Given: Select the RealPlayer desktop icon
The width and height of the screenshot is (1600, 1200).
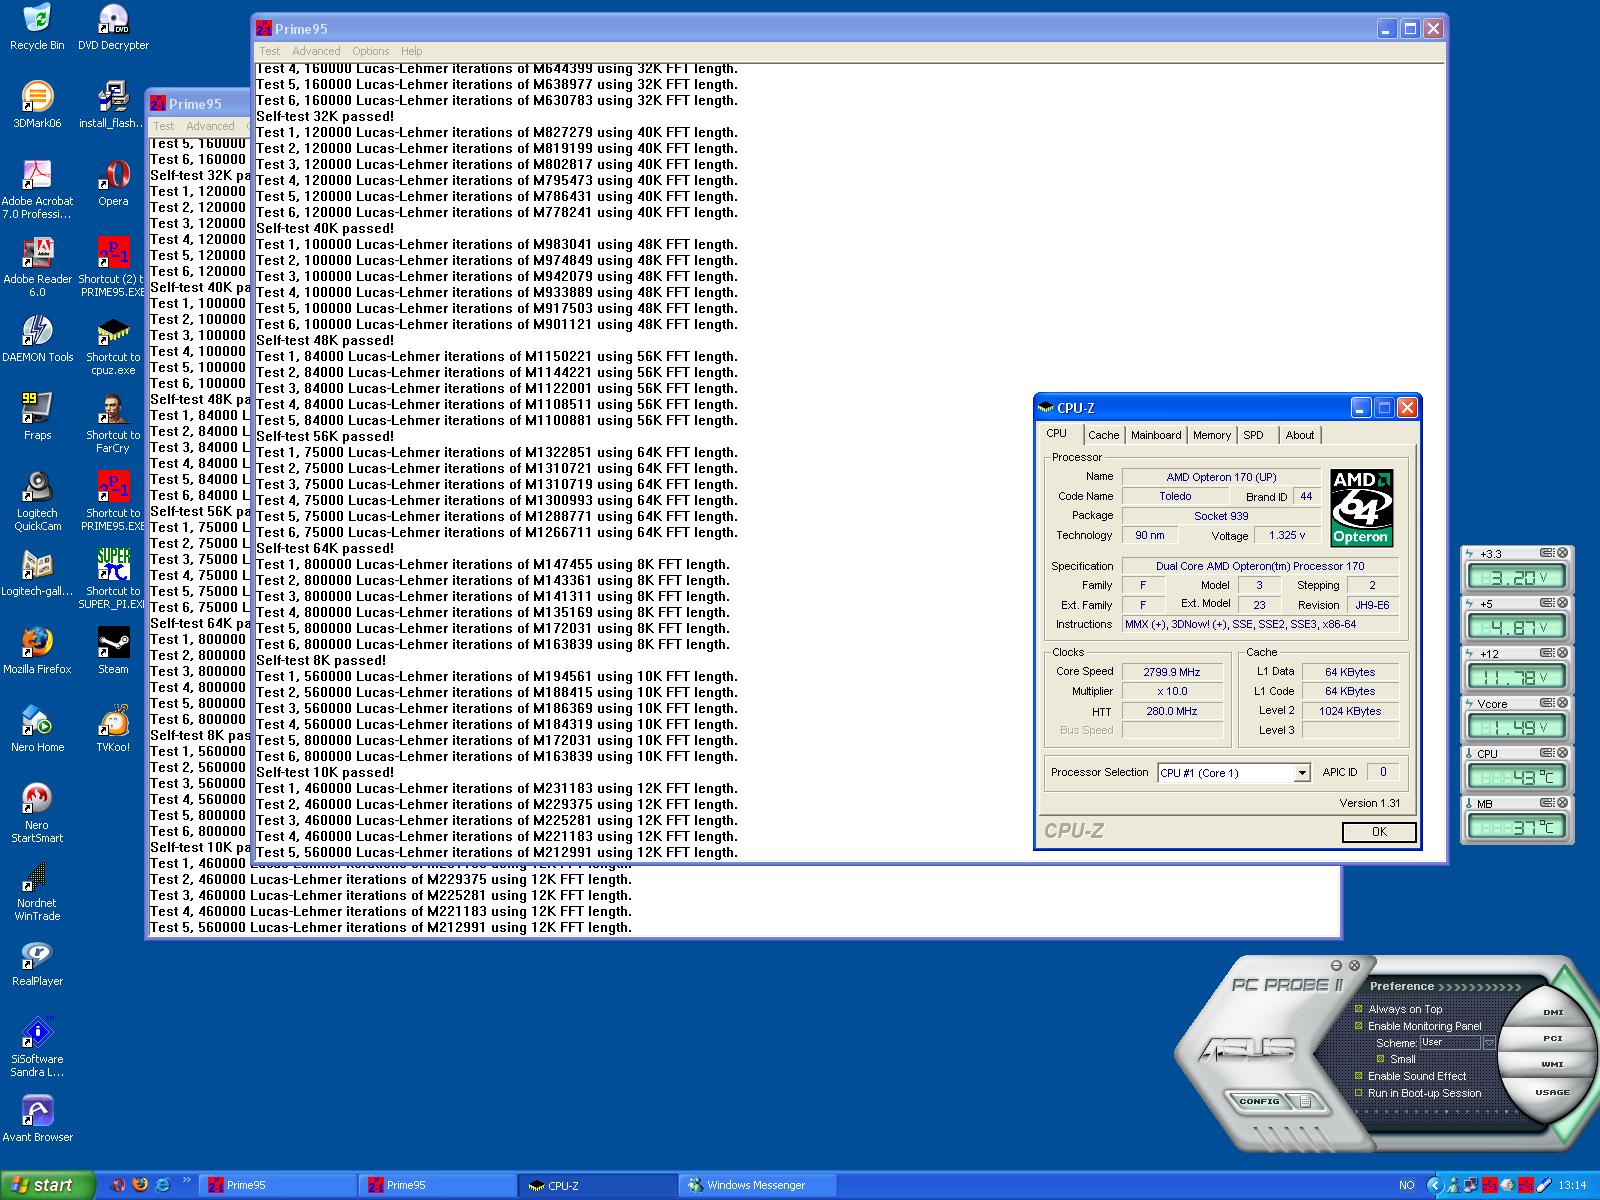Looking at the screenshot, I should (37, 963).
